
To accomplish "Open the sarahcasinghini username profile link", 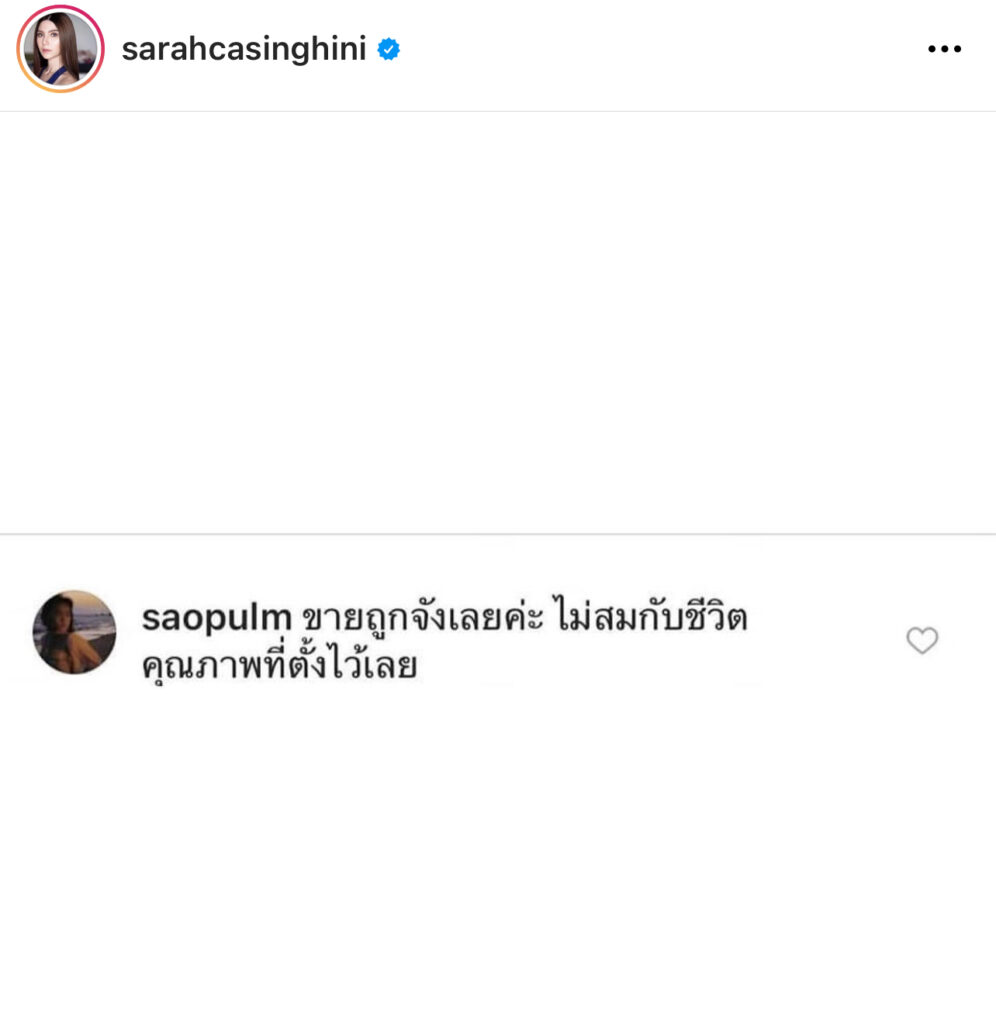I will pyautogui.click(x=244, y=49).
